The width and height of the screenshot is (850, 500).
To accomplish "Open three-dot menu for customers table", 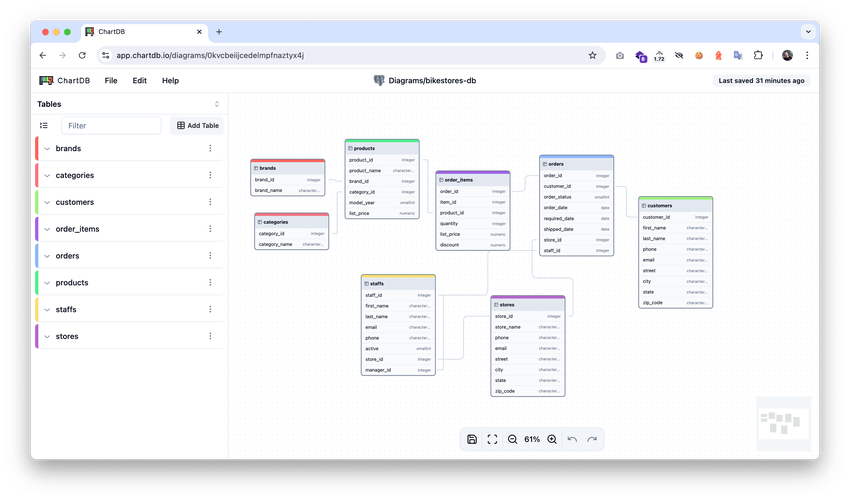I will (x=210, y=202).
